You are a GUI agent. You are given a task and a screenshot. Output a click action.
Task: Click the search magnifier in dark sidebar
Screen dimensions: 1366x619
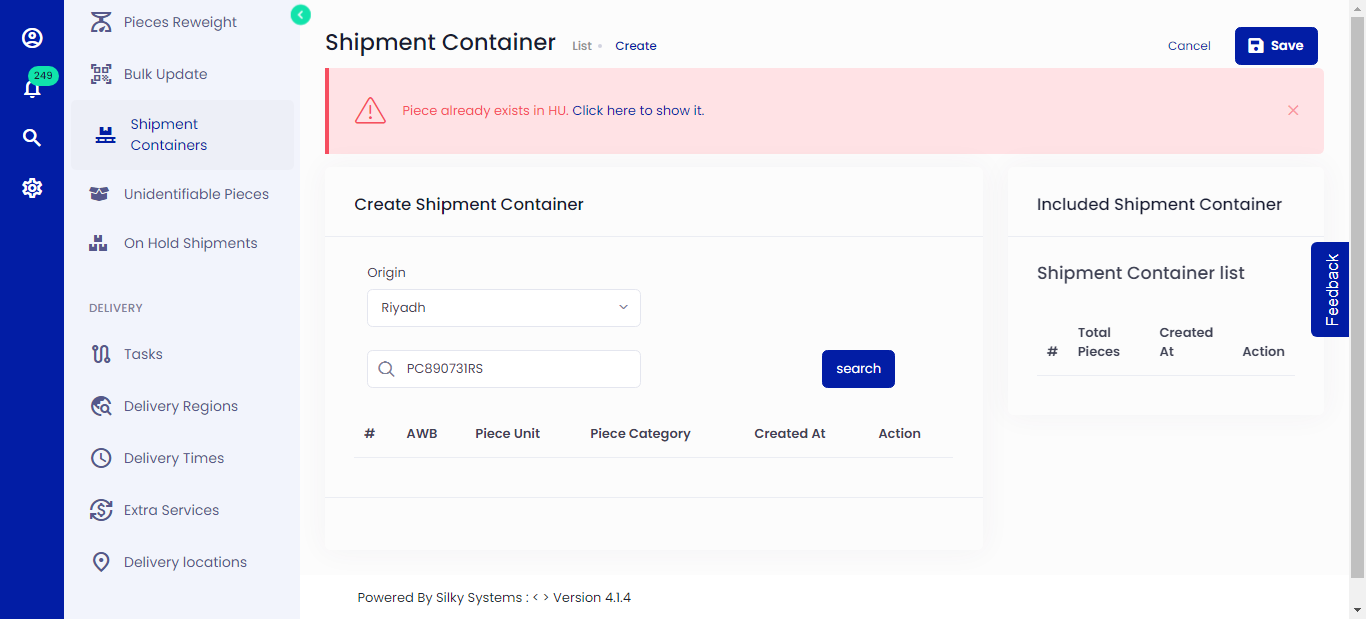tap(31, 137)
